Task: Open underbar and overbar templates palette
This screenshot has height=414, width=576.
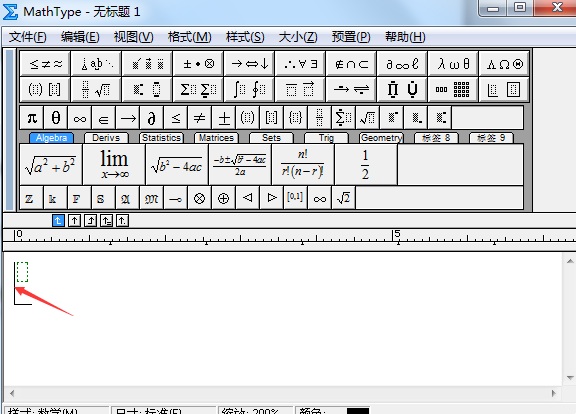Action: pyautogui.click(x=300, y=89)
